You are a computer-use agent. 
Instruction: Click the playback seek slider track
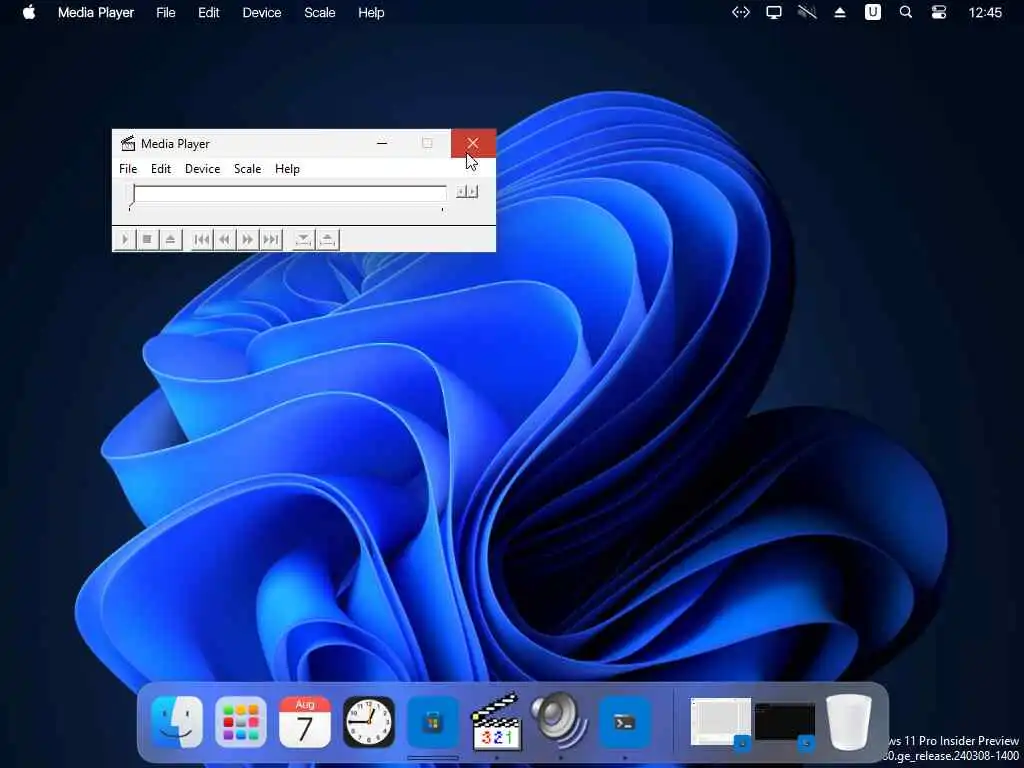[288, 193]
